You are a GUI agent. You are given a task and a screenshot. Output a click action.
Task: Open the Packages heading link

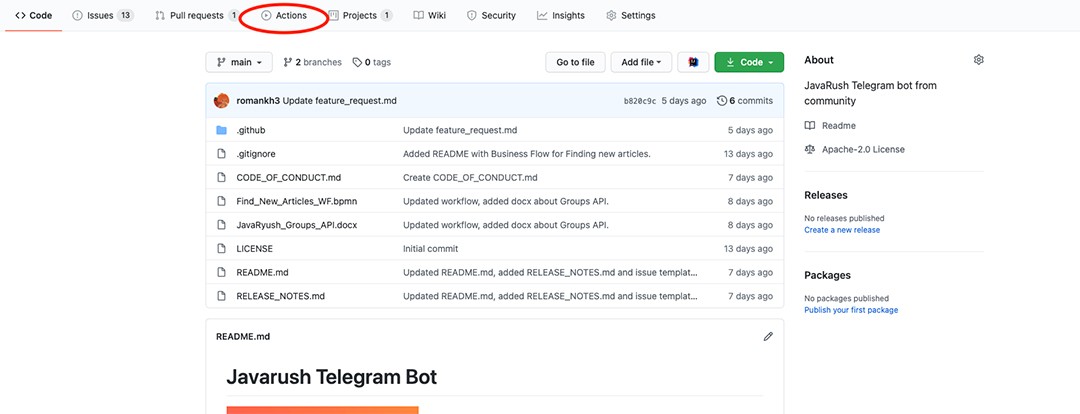pyautogui.click(x=827, y=275)
